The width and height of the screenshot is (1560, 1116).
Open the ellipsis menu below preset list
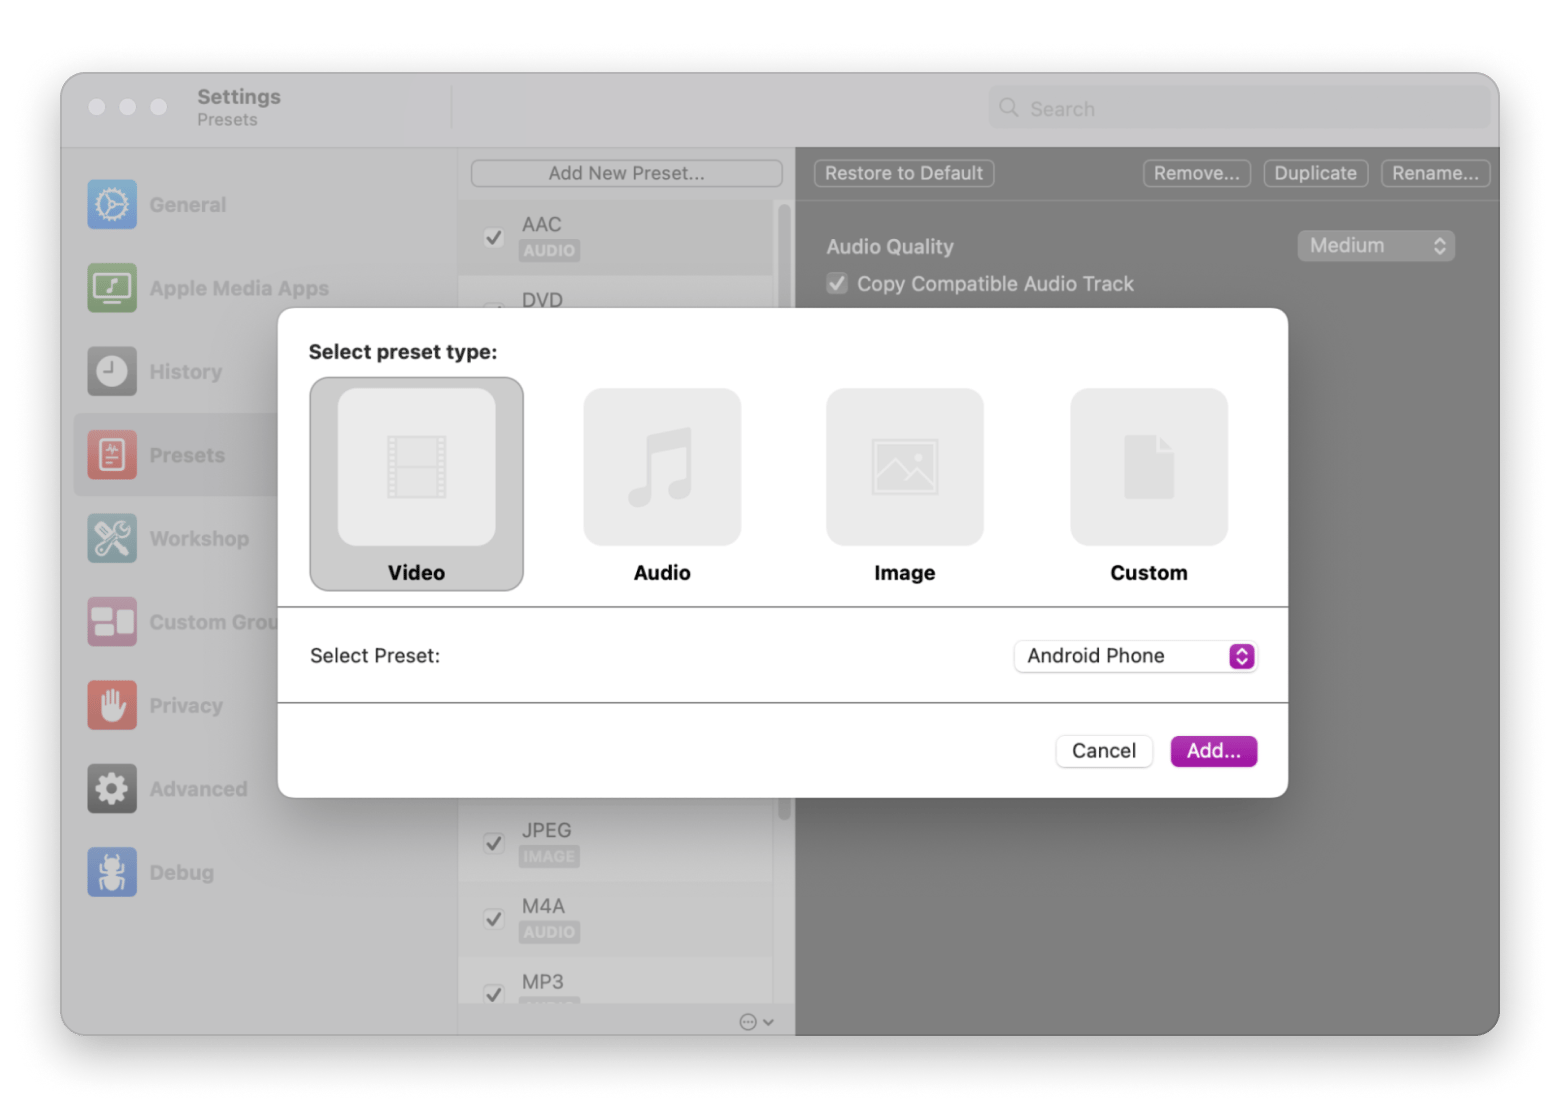[755, 1021]
